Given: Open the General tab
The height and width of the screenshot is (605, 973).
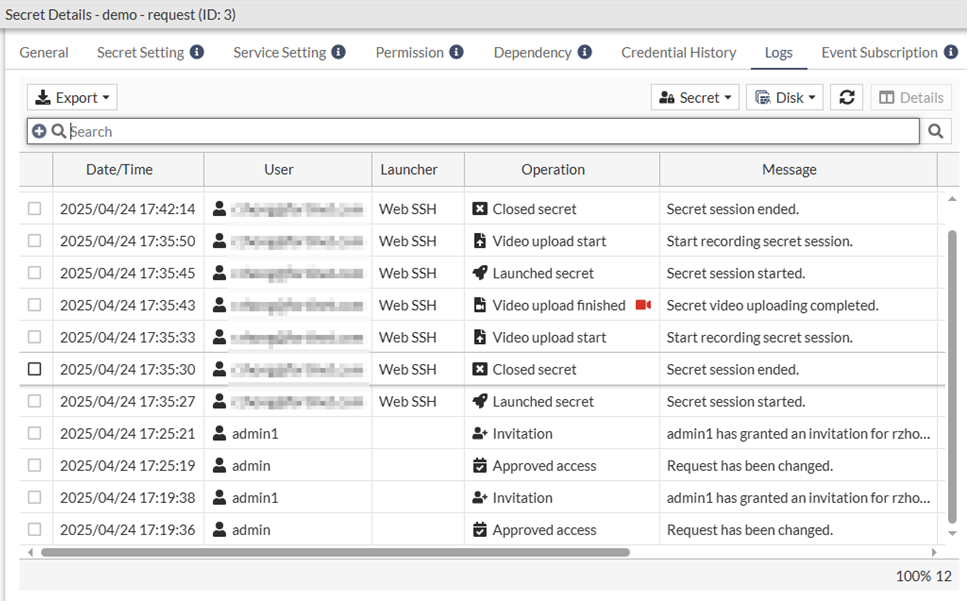Looking at the screenshot, I should coord(44,52).
